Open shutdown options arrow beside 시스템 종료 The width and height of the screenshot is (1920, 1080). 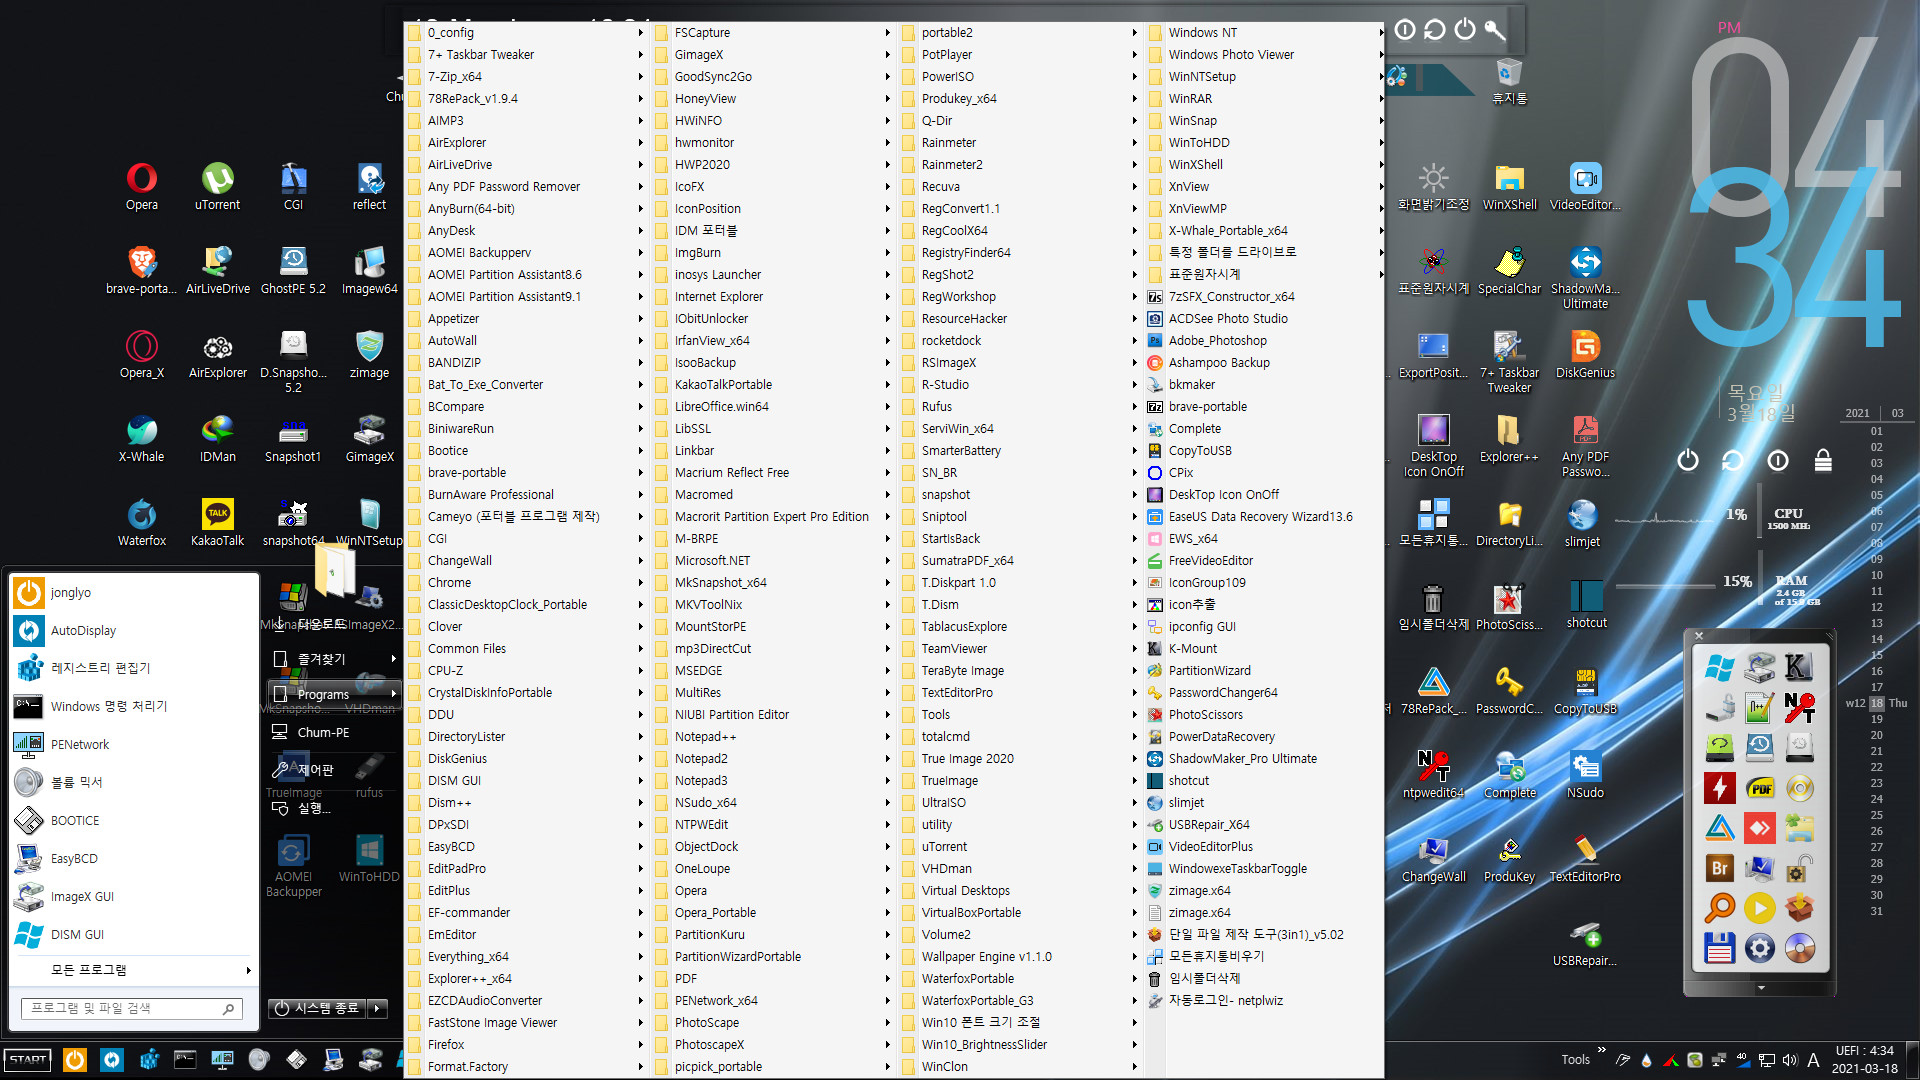pyautogui.click(x=378, y=1008)
